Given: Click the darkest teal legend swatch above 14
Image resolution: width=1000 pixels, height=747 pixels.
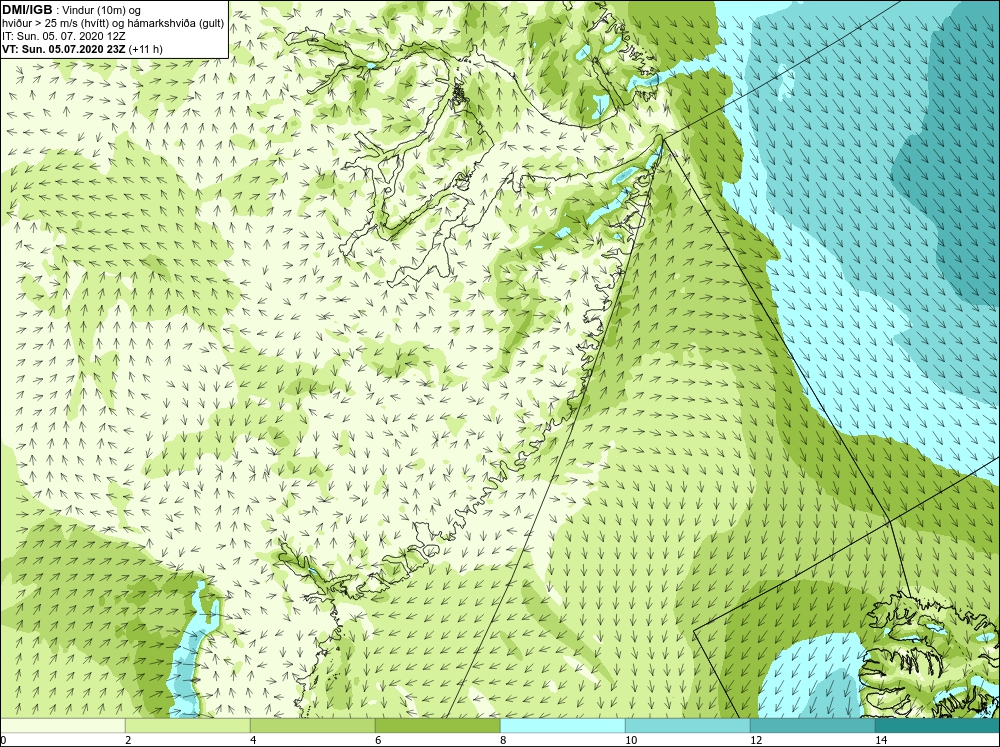Looking at the screenshot, I should [x=937, y=725].
